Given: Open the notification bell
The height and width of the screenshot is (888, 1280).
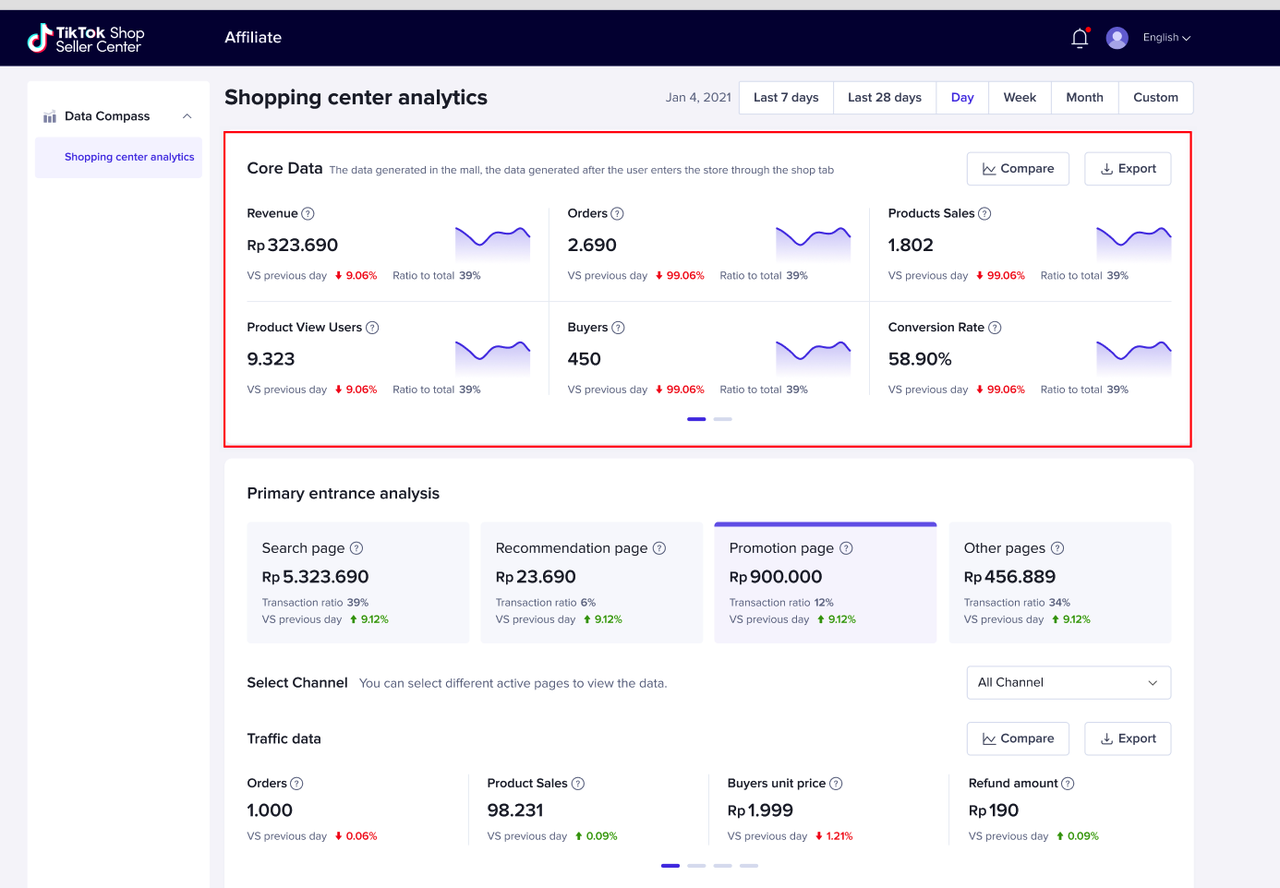Looking at the screenshot, I should tap(1079, 38).
